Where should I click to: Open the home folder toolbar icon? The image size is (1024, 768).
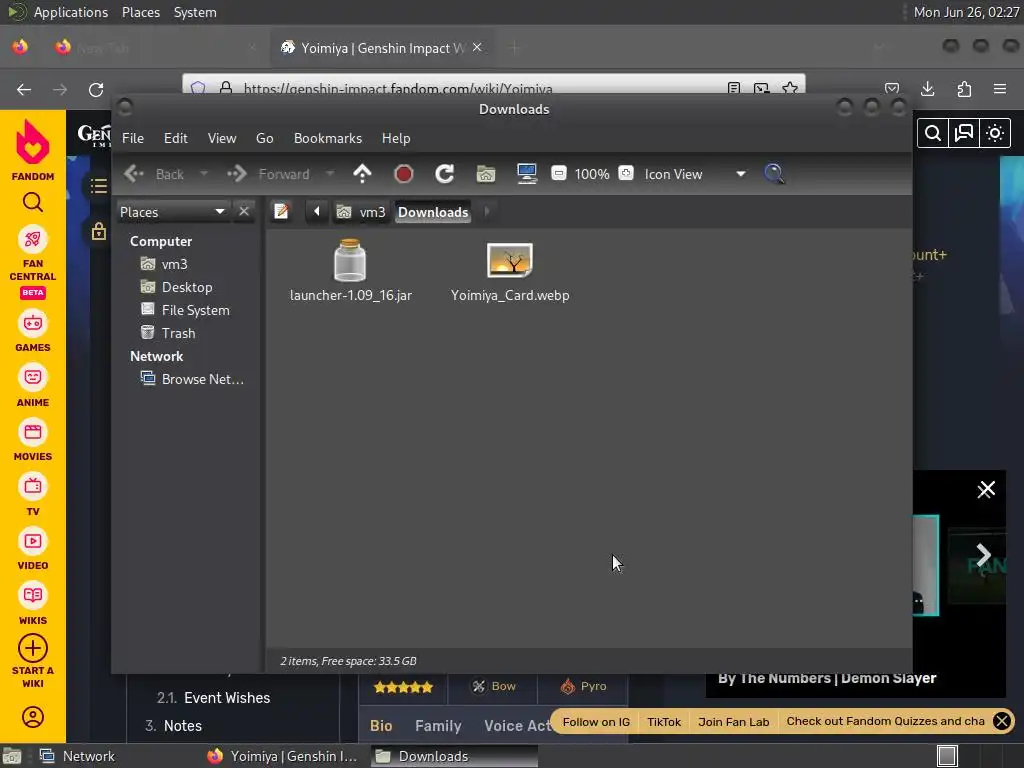[486, 174]
